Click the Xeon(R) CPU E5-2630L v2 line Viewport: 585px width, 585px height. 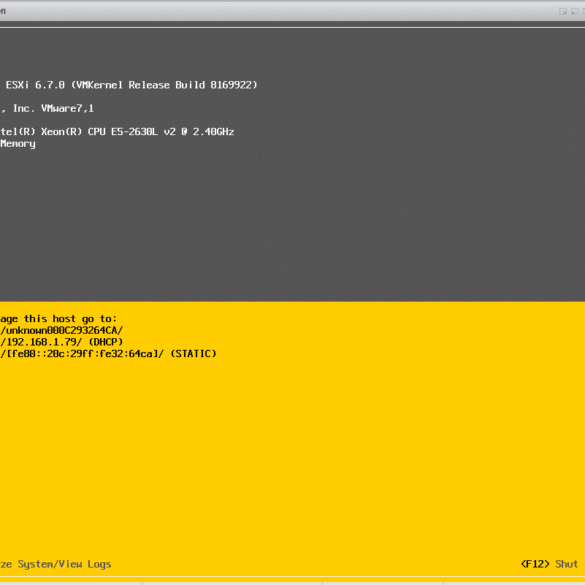pos(117,132)
